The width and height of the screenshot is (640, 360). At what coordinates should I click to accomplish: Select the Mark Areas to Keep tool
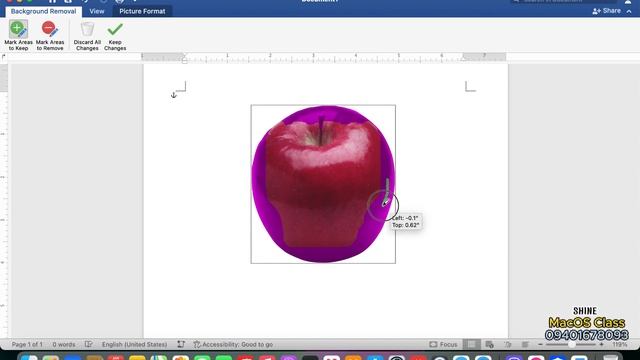click(18, 36)
